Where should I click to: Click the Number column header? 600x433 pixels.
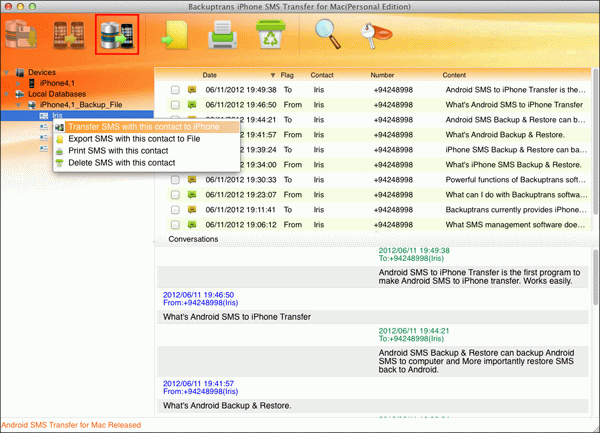click(382, 75)
